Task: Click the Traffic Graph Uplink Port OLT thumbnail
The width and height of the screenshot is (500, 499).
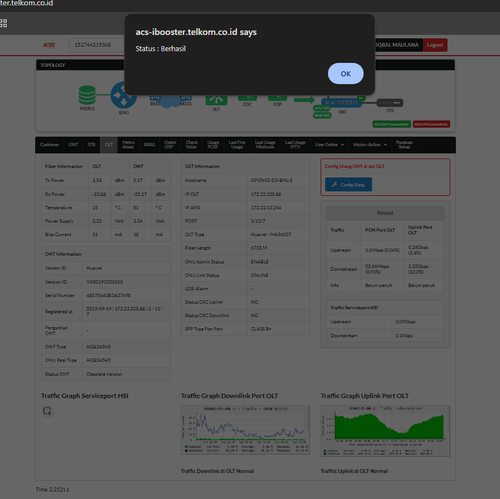Action: point(385,431)
